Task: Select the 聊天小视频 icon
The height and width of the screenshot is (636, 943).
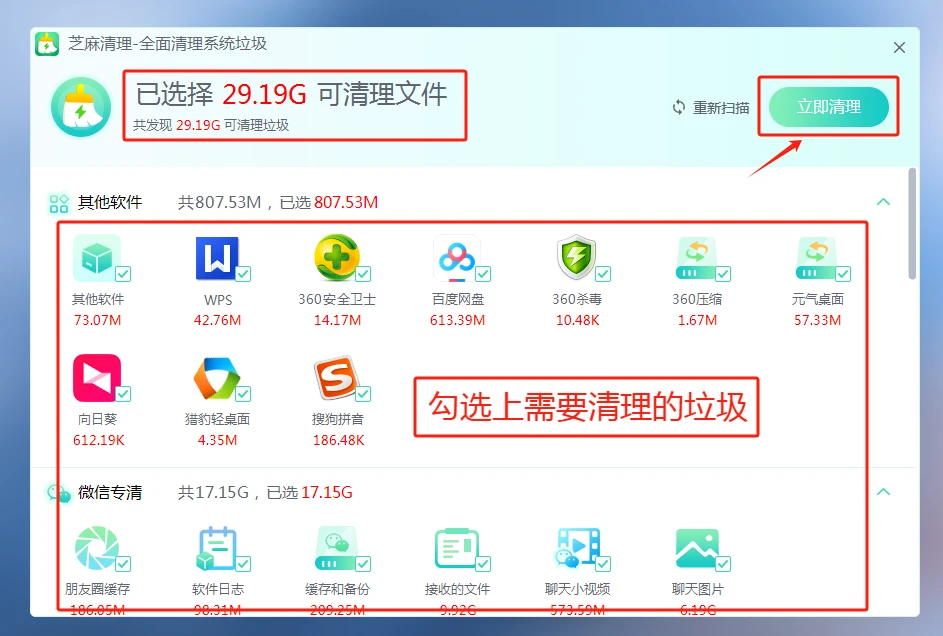Action: pos(577,548)
